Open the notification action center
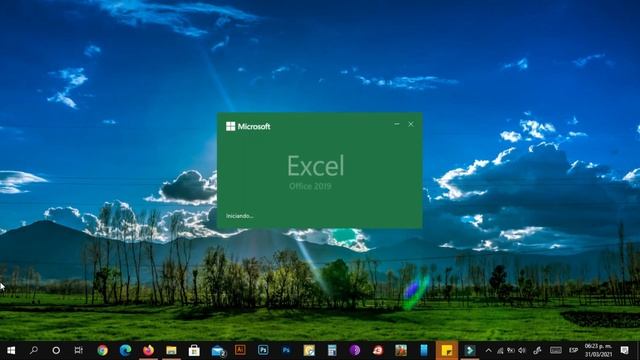Screen dimensions: 640x360 [624, 350]
